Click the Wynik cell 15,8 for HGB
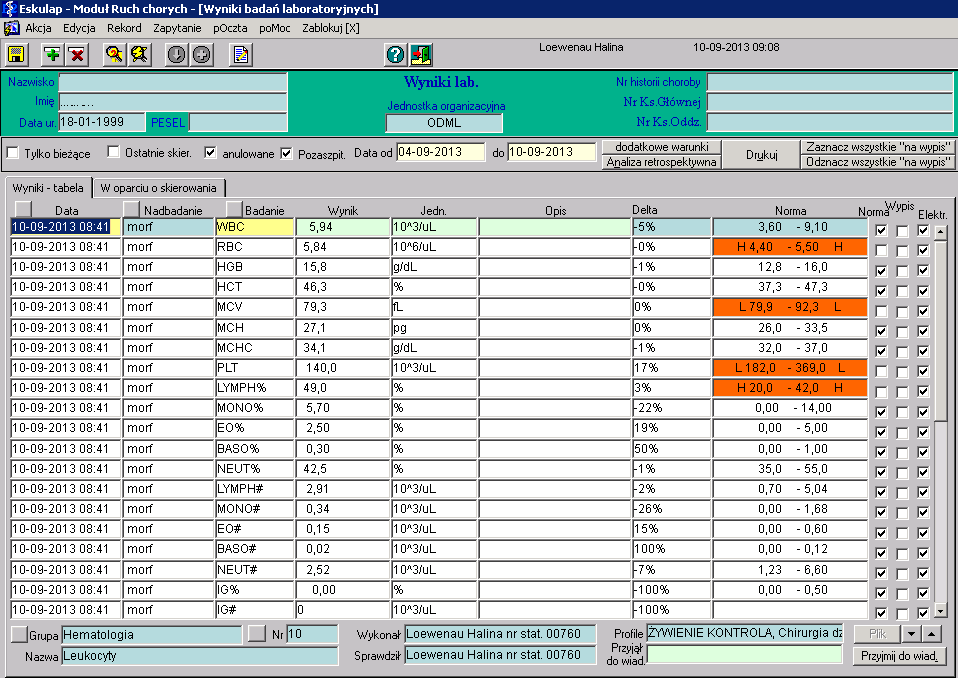 tap(343, 267)
